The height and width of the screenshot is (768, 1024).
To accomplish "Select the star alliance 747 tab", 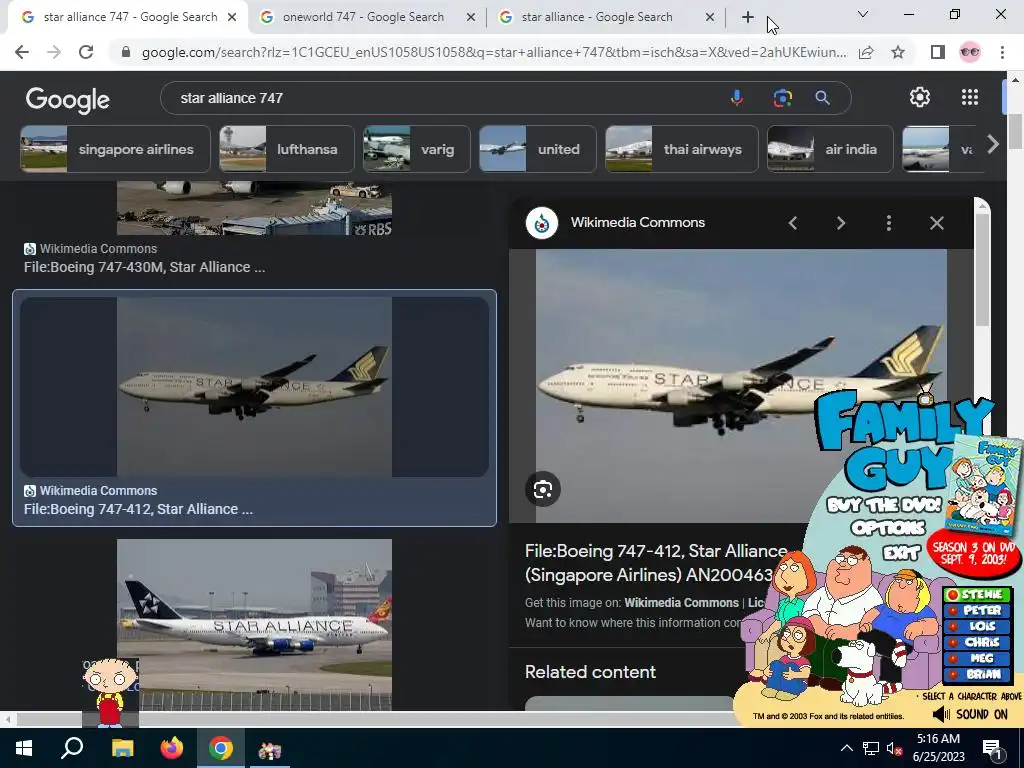I will pos(129,17).
